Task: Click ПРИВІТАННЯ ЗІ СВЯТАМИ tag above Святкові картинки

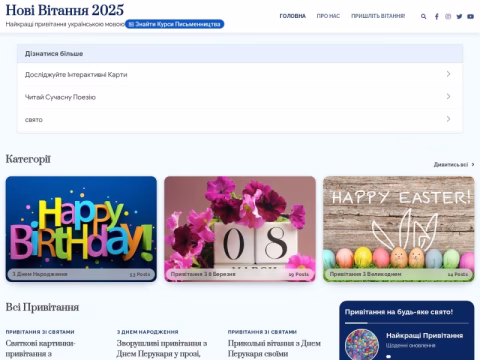Action: [40, 332]
